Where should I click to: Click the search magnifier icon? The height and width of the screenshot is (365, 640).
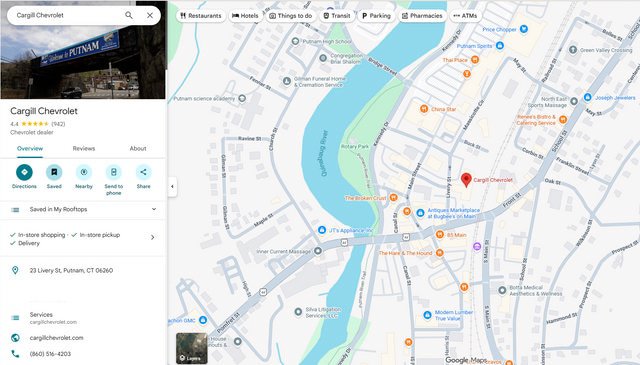(129, 15)
